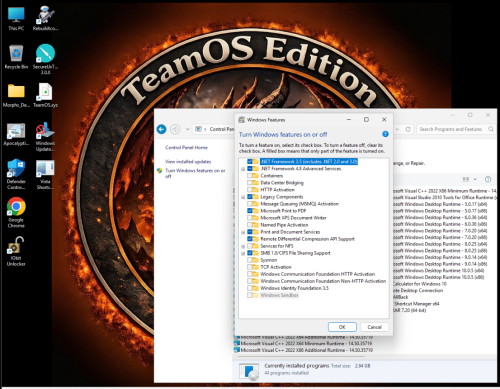Open the Apocalypti desktop shortcut

16,134
